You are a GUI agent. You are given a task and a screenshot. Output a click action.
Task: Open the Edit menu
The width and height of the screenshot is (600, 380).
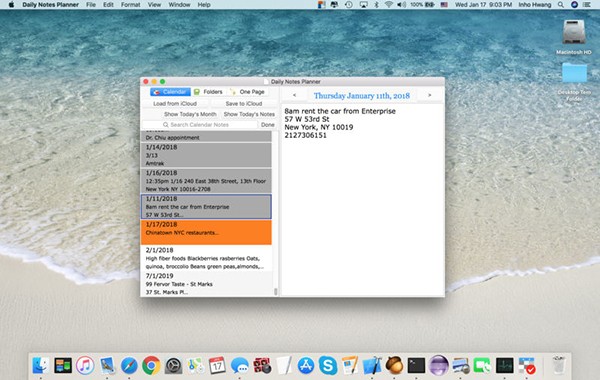[108, 5]
